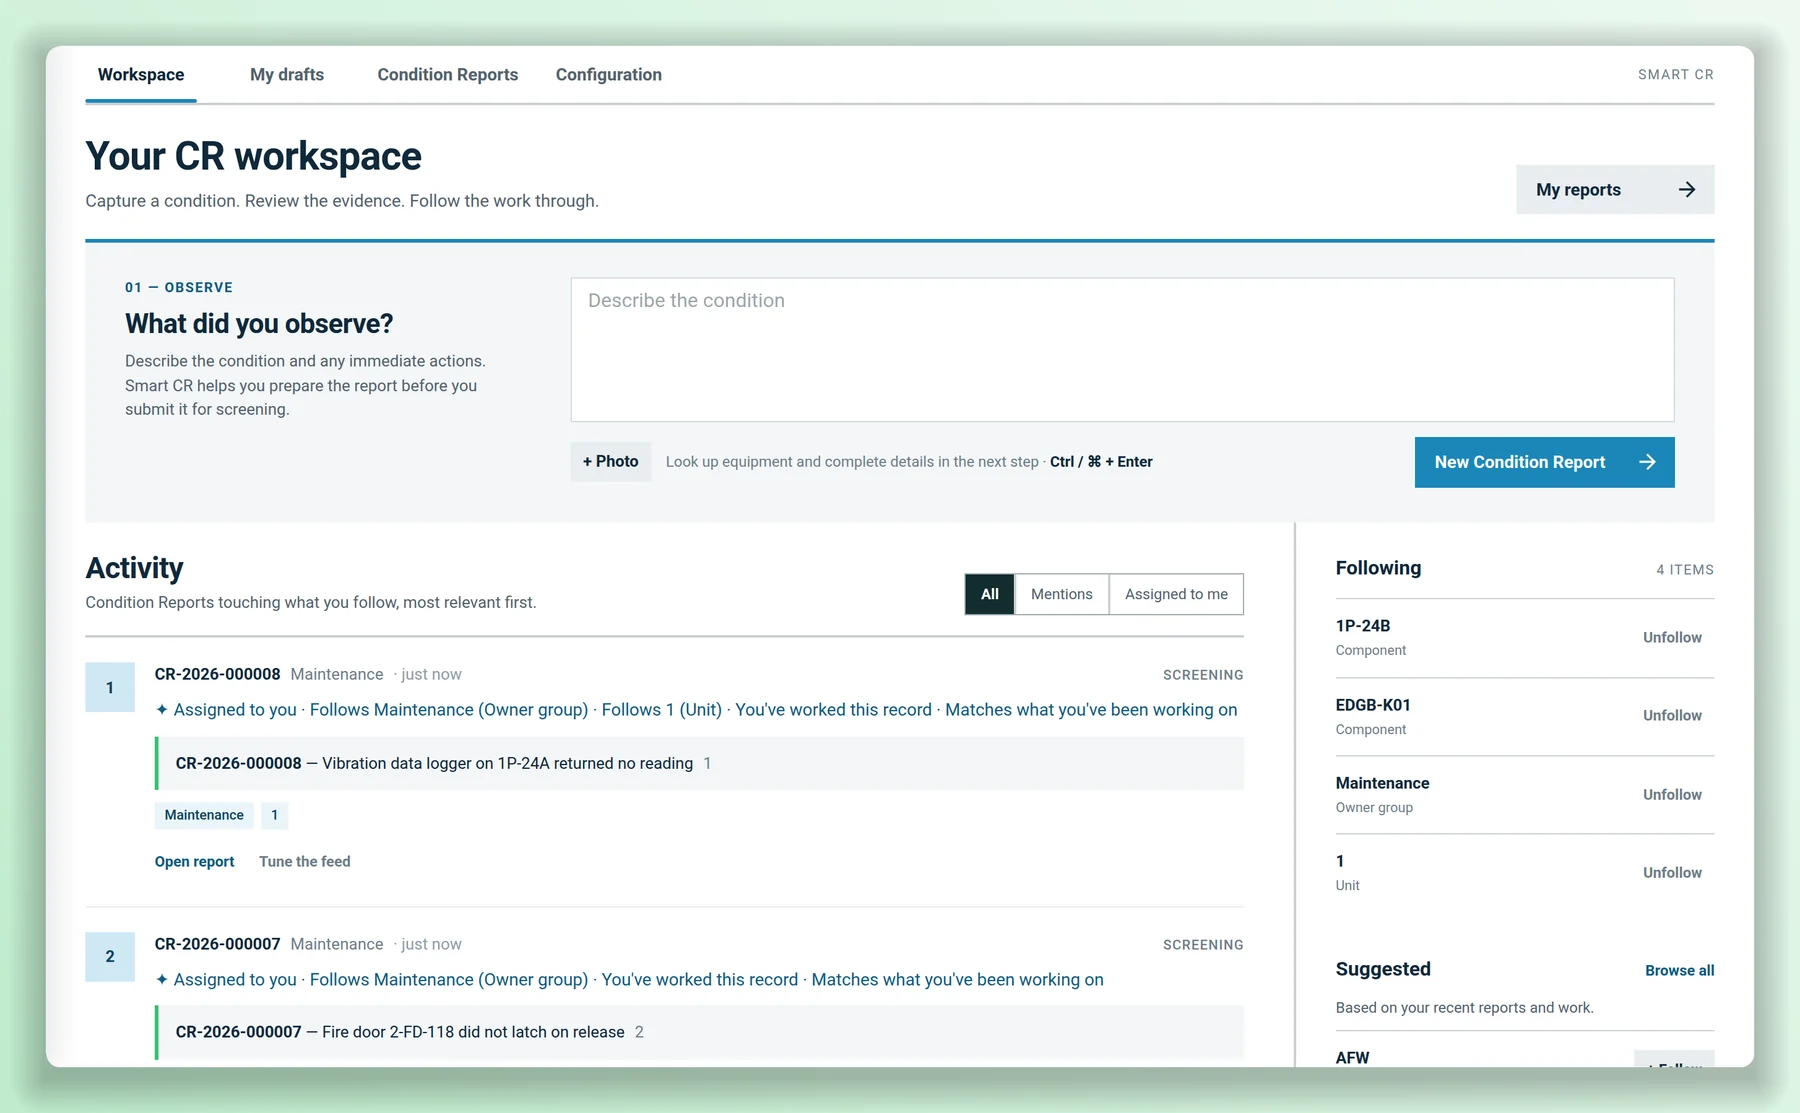Click 1P-24B in Following list
Viewport: 1800px width, 1113px height.
coord(1363,626)
